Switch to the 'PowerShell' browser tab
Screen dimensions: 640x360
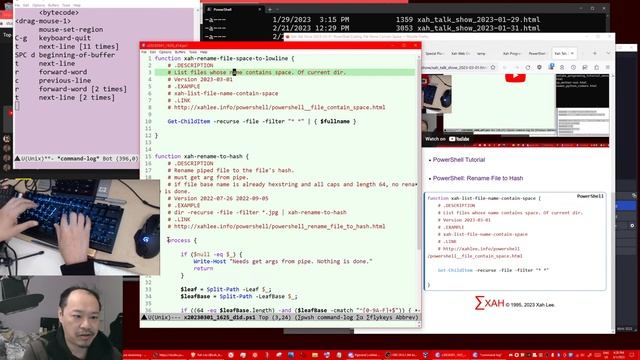[537, 53]
